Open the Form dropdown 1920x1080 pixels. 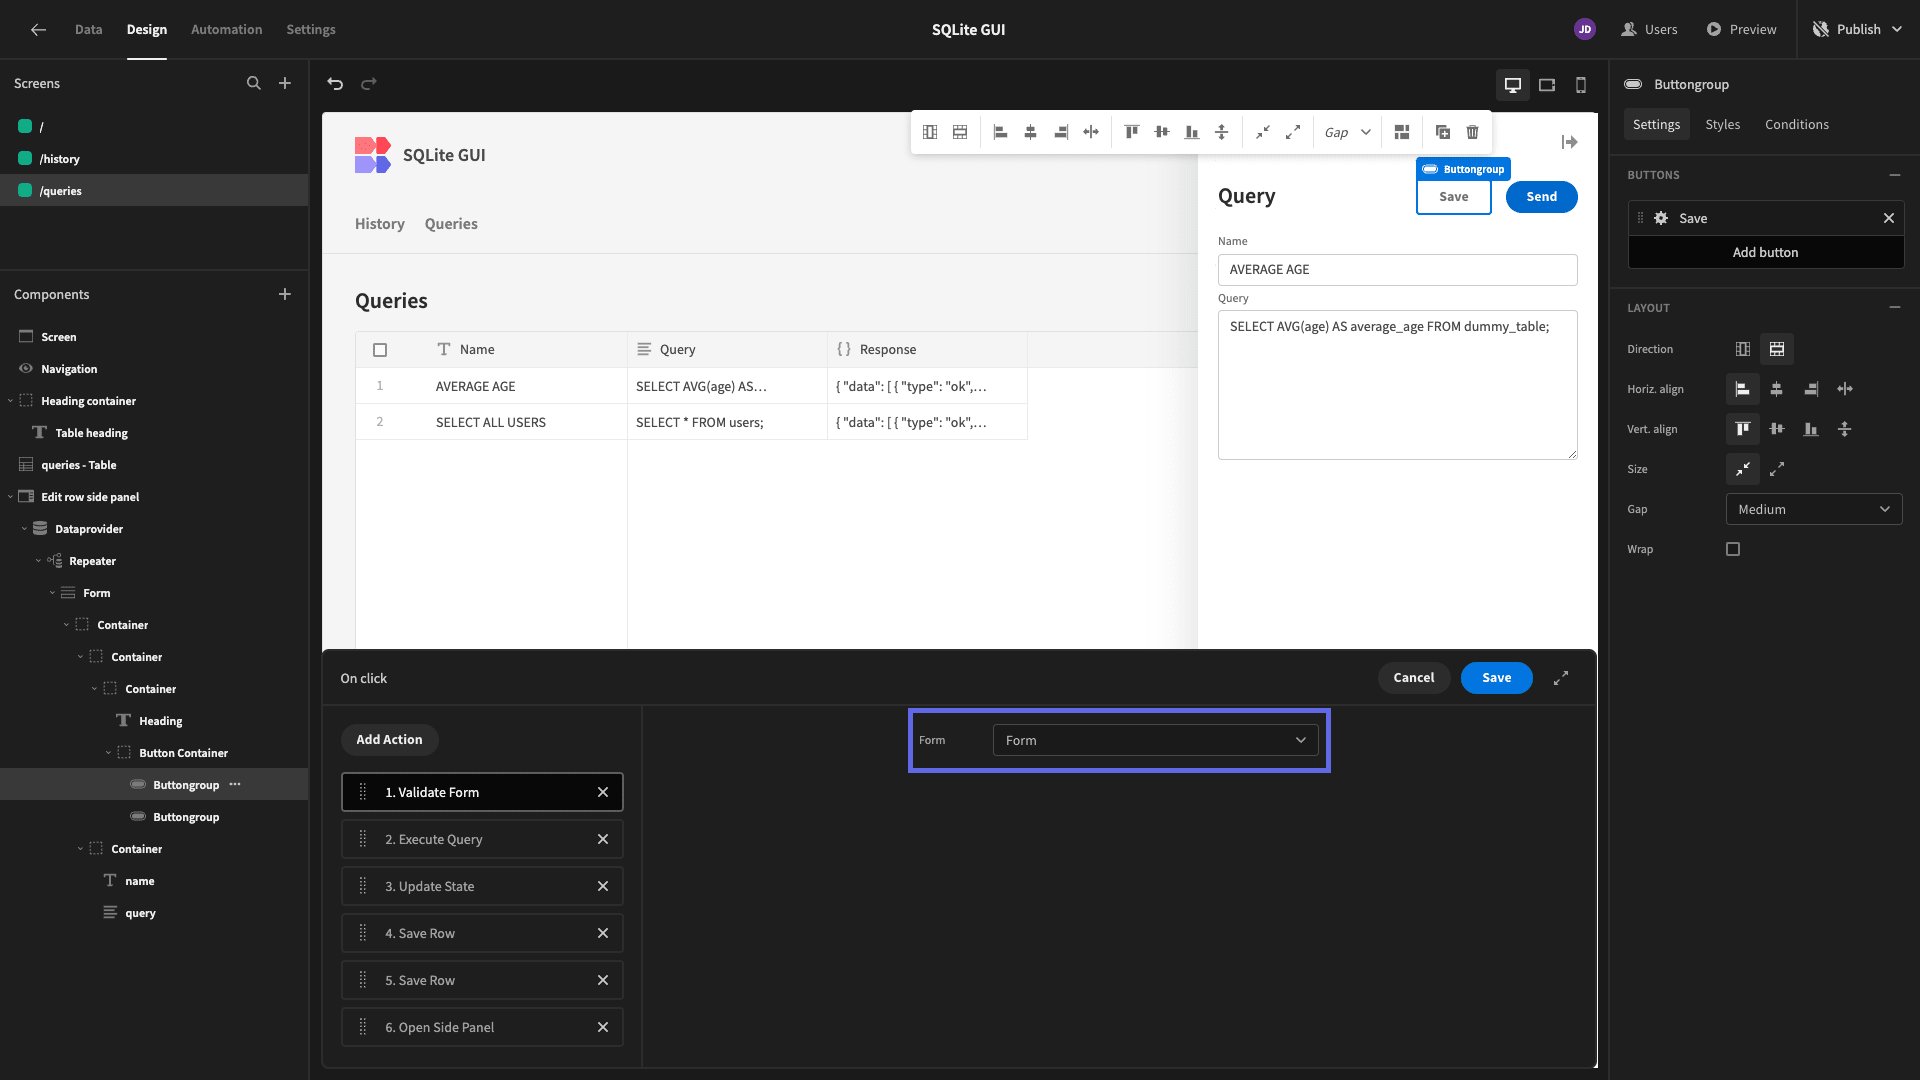[1155, 740]
